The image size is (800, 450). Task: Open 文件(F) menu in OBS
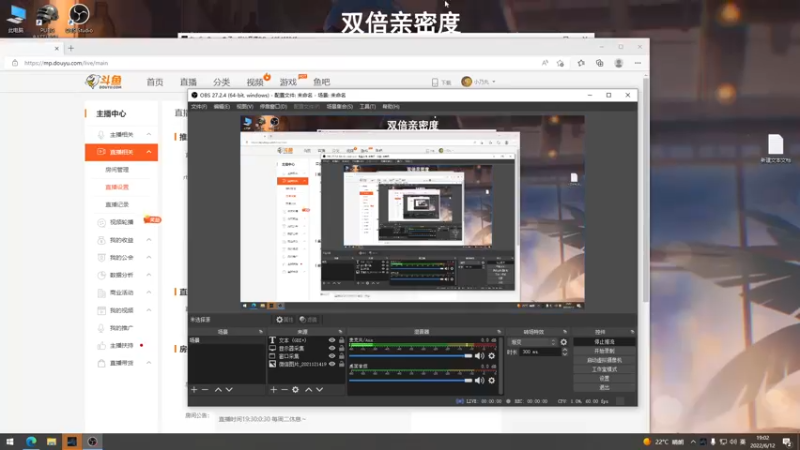[x=199, y=107]
